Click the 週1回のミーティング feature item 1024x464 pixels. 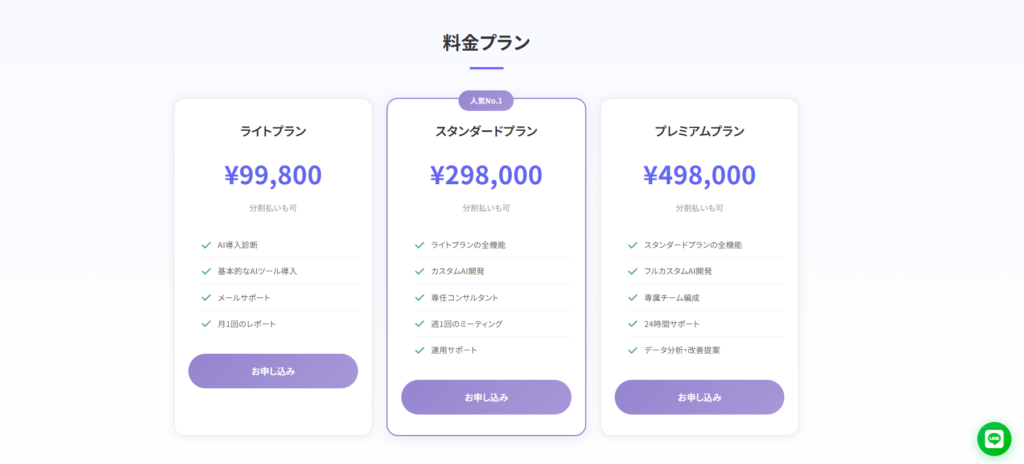(x=467, y=324)
